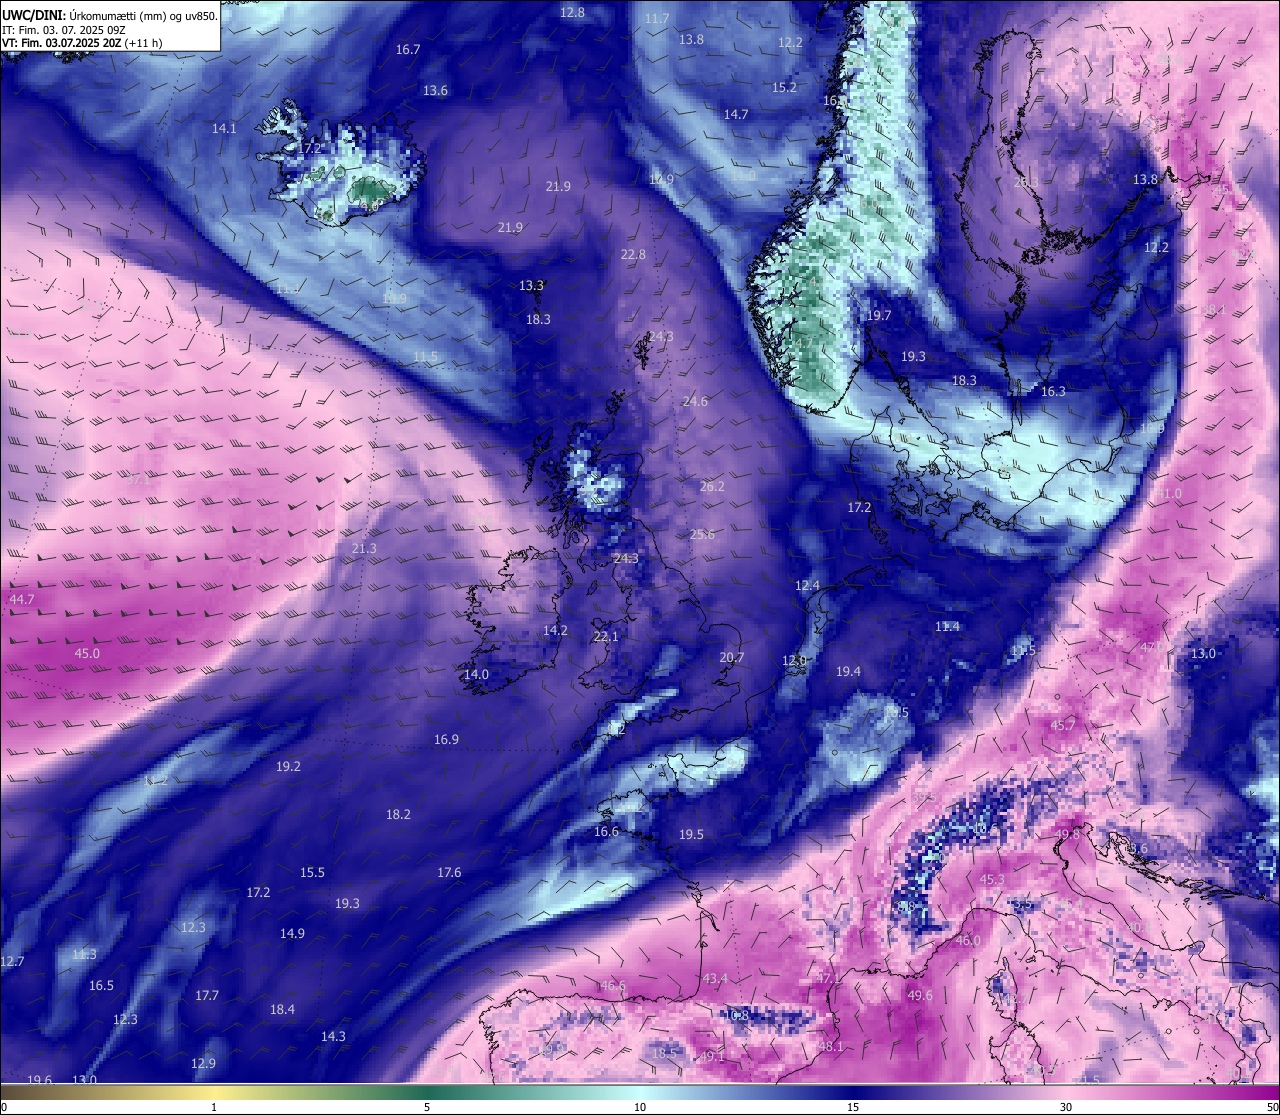Click the 16.9 value label
The image size is (1280, 1115).
click(x=446, y=739)
